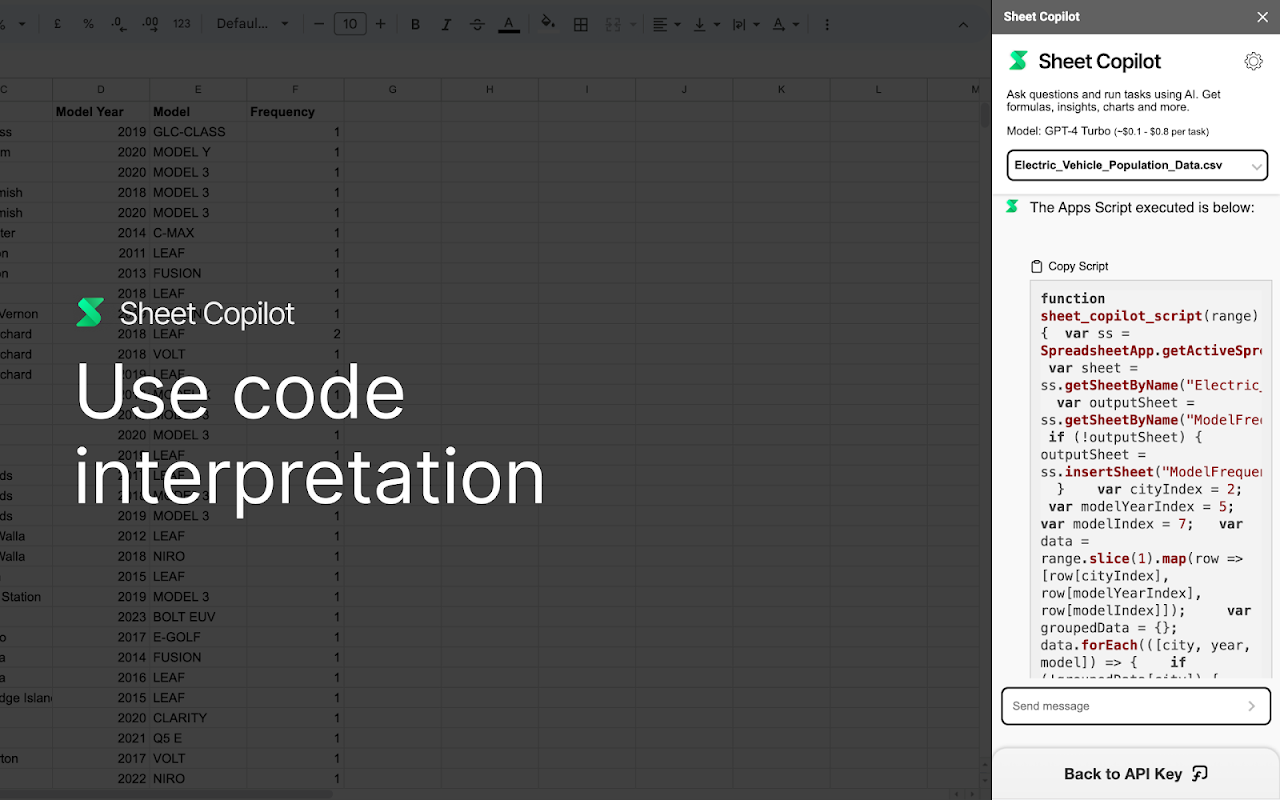The width and height of the screenshot is (1280, 800).
Task: Collapse the toolbar with the up chevron
Action: click(963, 24)
